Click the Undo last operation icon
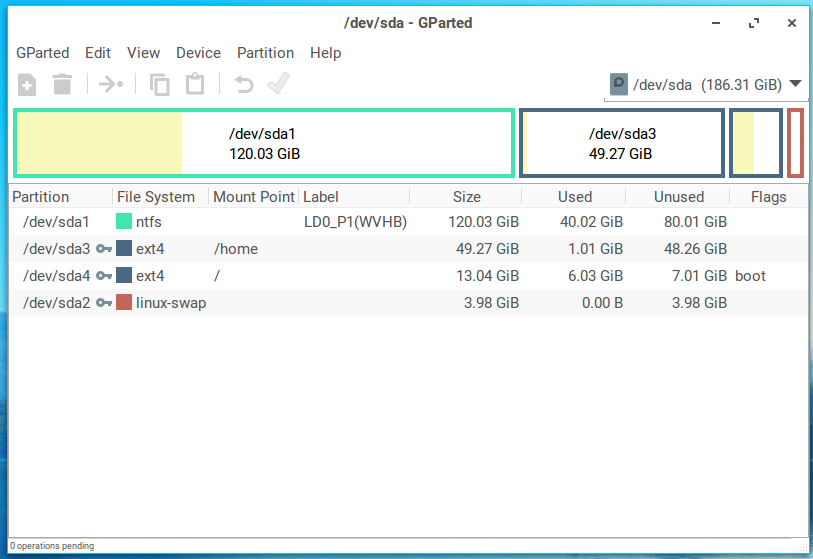This screenshot has width=813, height=559. pyautogui.click(x=243, y=85)
